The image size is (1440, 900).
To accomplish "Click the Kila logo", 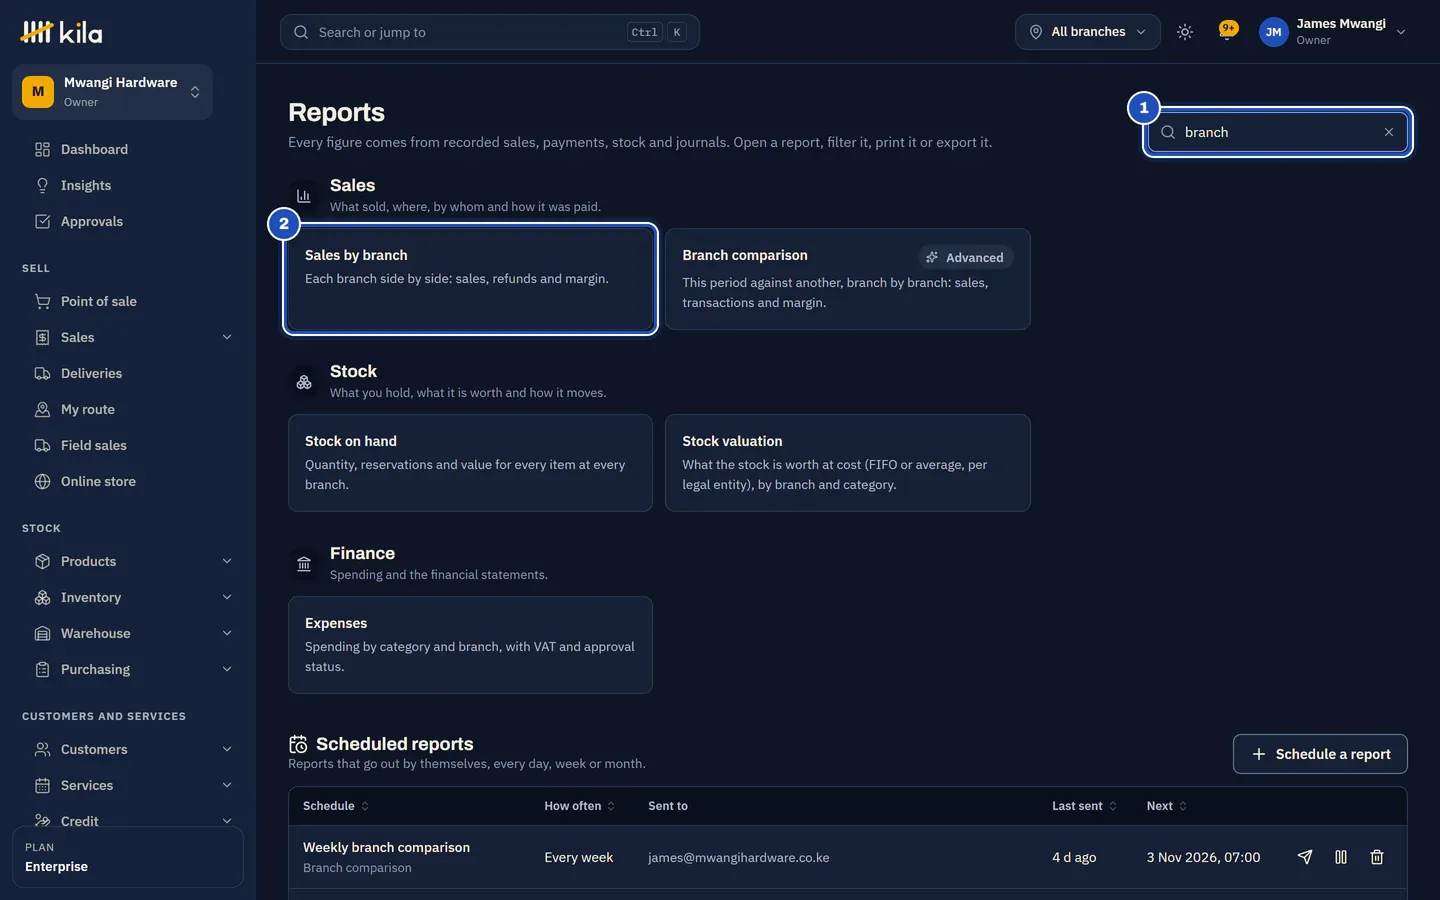I will [x=62, y=32].
